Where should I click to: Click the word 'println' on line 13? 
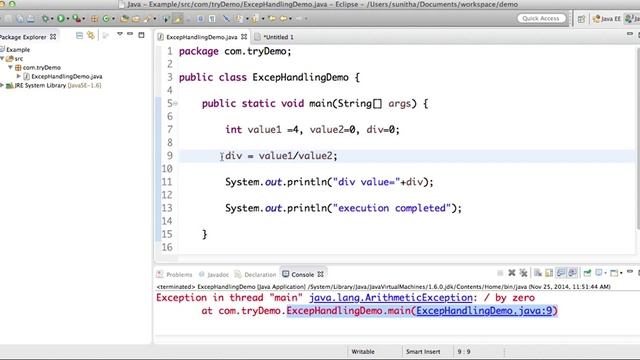coord(307,208)
